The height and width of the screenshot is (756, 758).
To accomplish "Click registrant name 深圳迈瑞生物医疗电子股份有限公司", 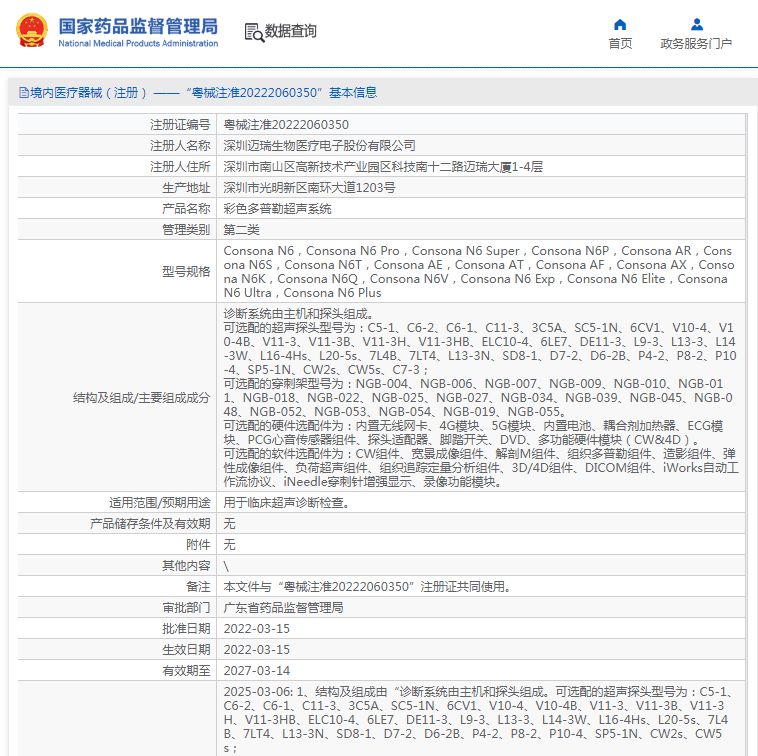I will (x=319, y=146).
